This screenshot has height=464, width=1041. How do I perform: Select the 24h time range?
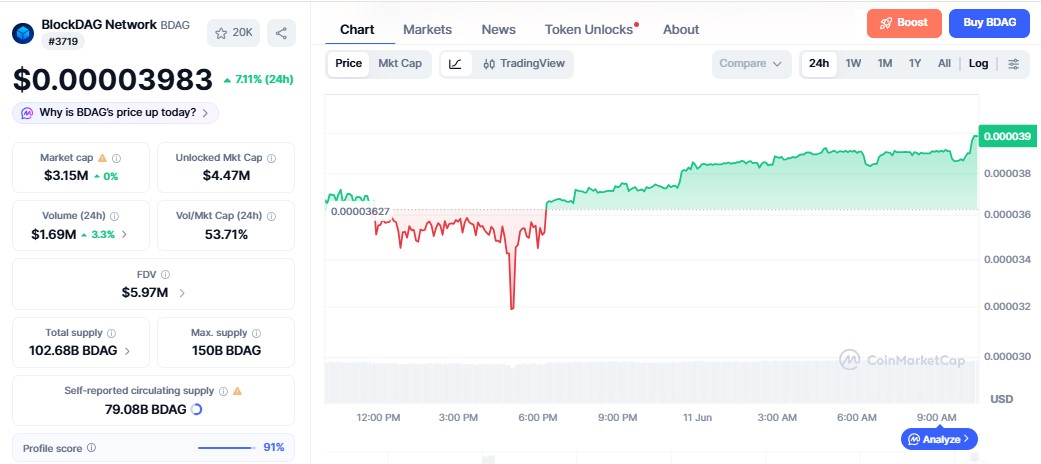[819, 64]
